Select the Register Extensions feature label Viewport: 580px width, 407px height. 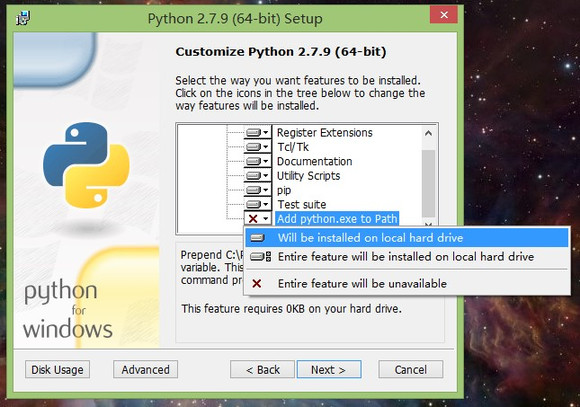(x=324, y=132)
